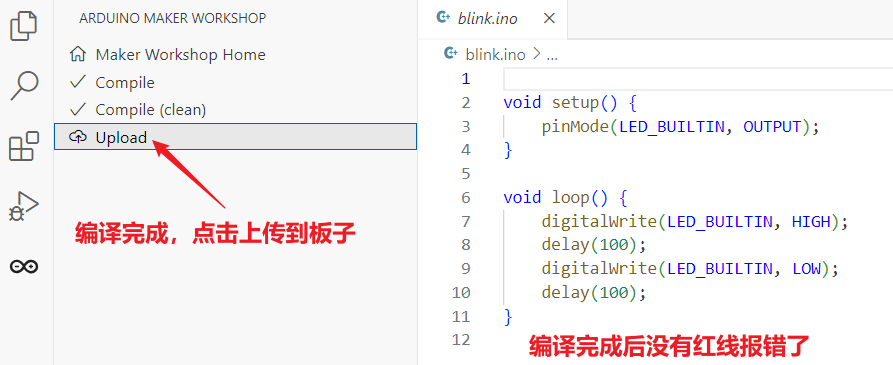Click 'delay' on line 8

(x=566, y=245)
